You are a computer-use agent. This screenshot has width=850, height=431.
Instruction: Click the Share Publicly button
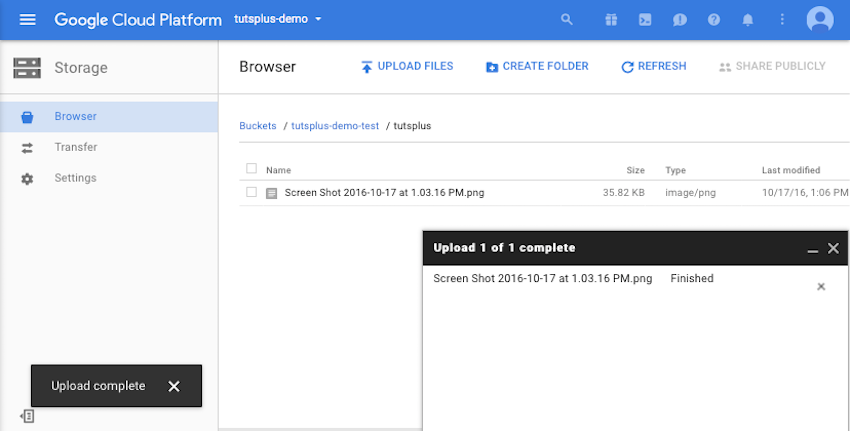(772, 67)
